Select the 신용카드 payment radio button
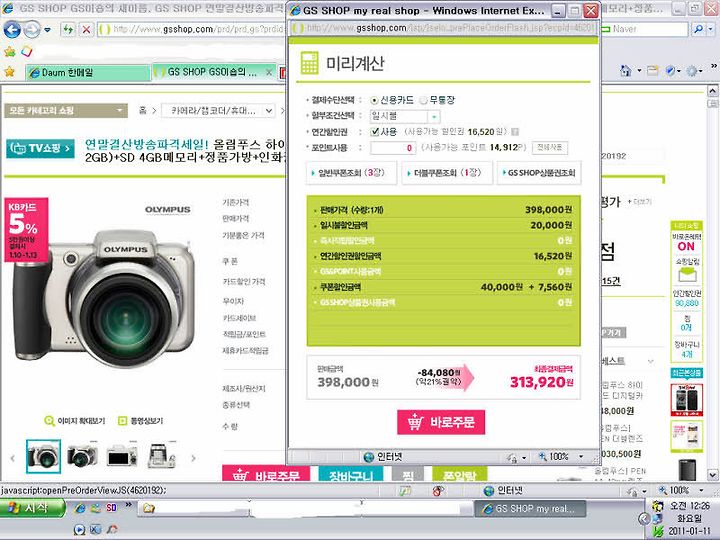The image size is (720, 540). point(375,100)
